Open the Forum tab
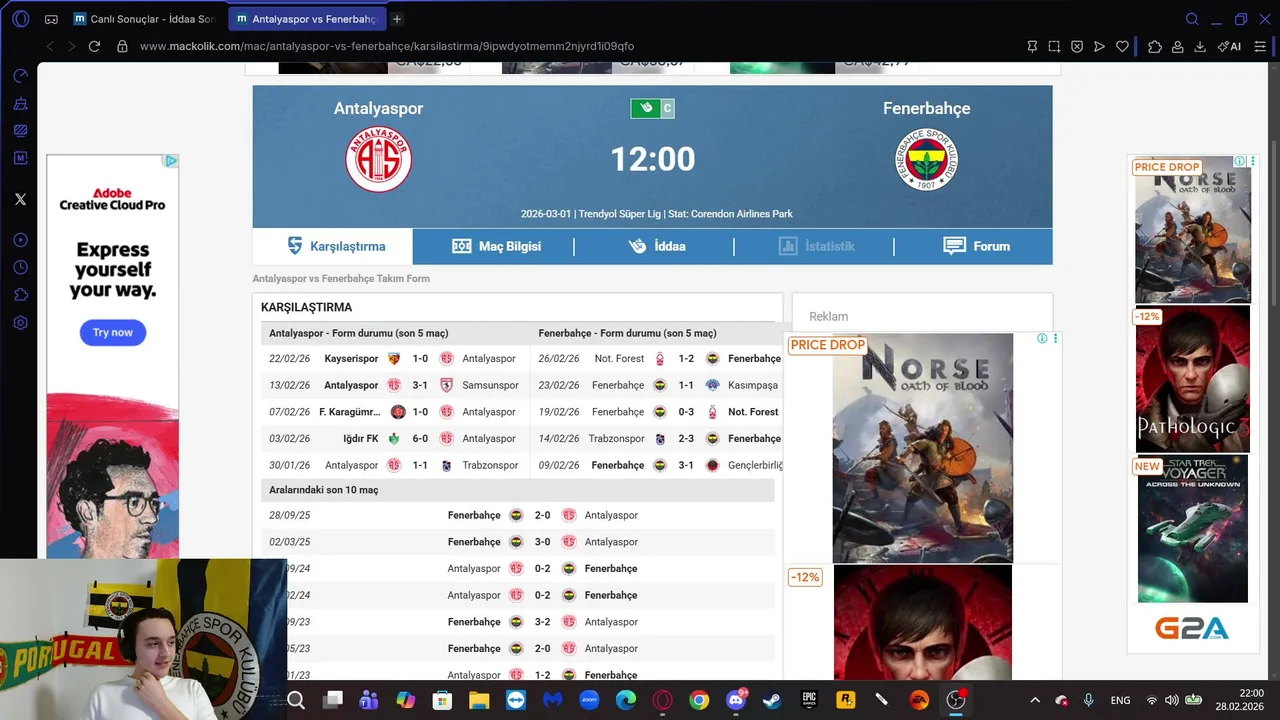This screenshot has height=720, width=1280. pyautogui.click(x=976, y=246)
